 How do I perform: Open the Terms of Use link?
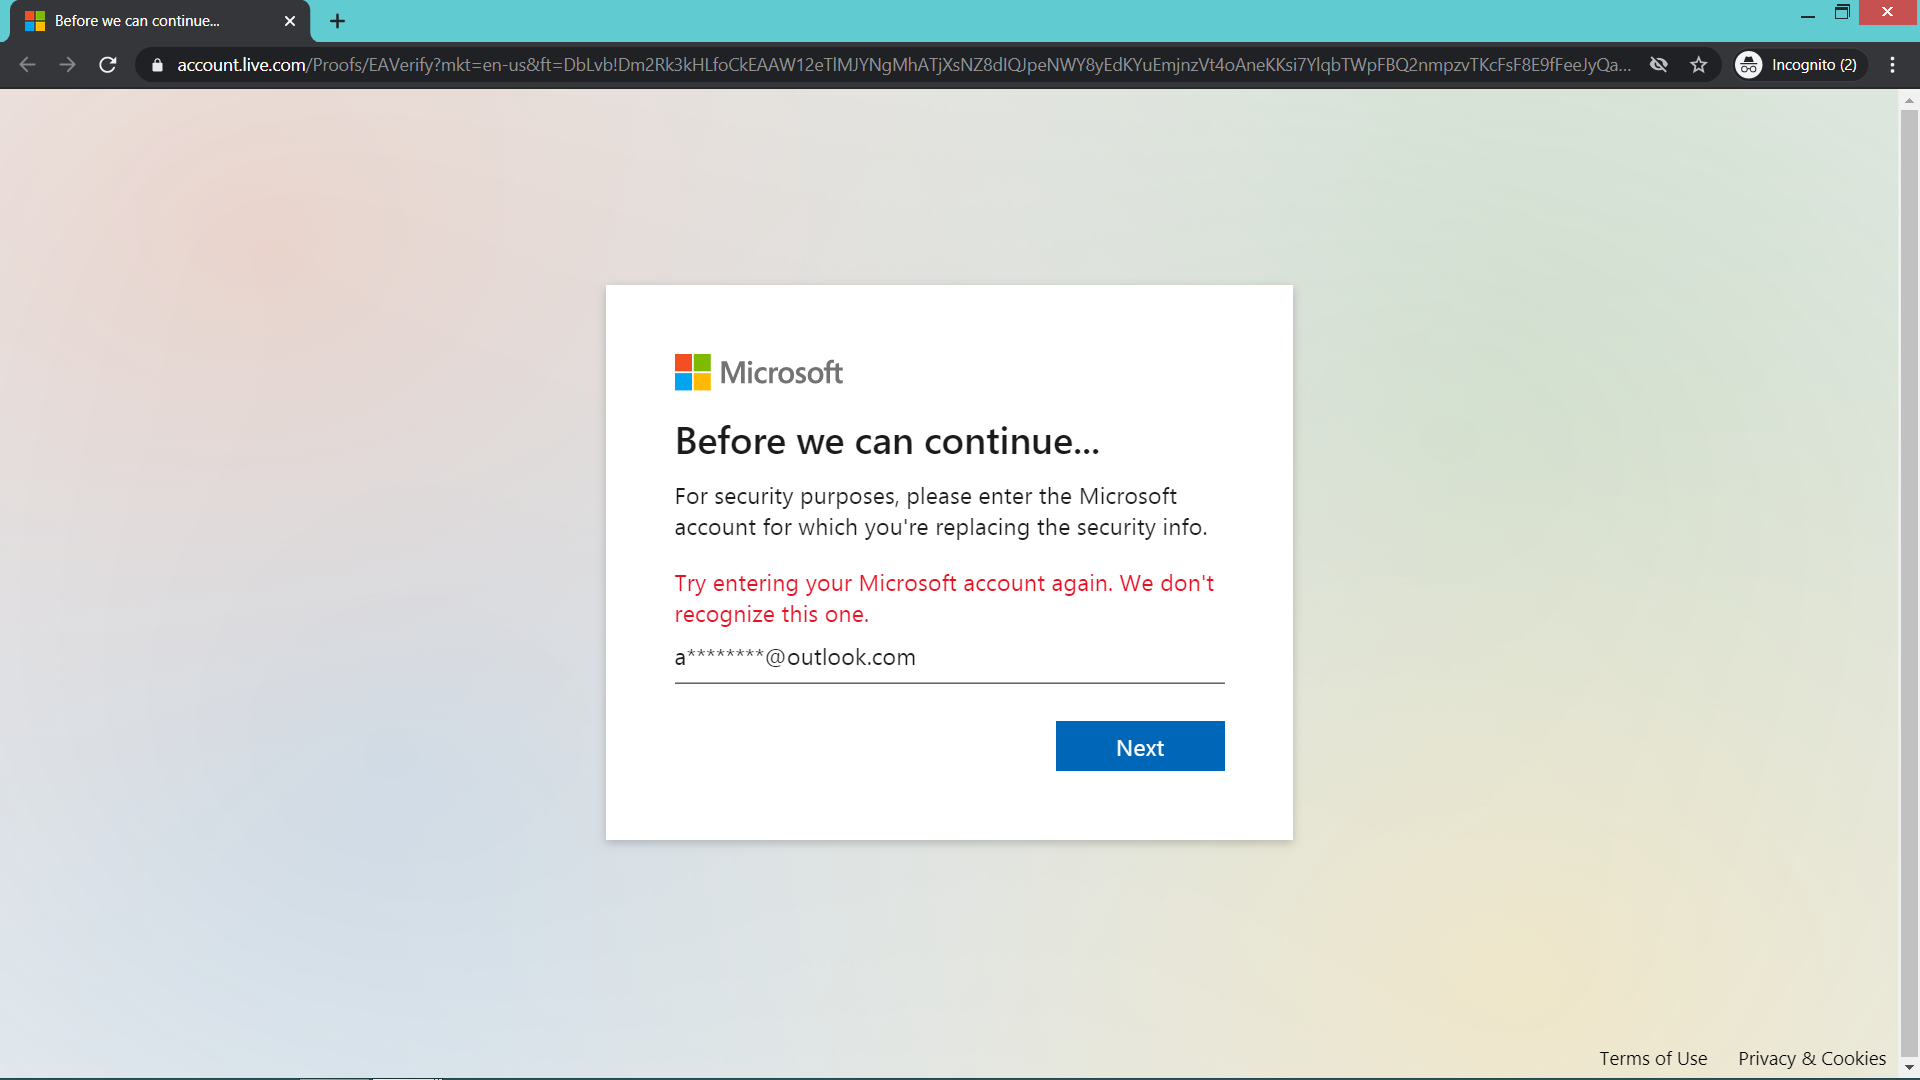pyautogui.click(x=1653, y=1058)
